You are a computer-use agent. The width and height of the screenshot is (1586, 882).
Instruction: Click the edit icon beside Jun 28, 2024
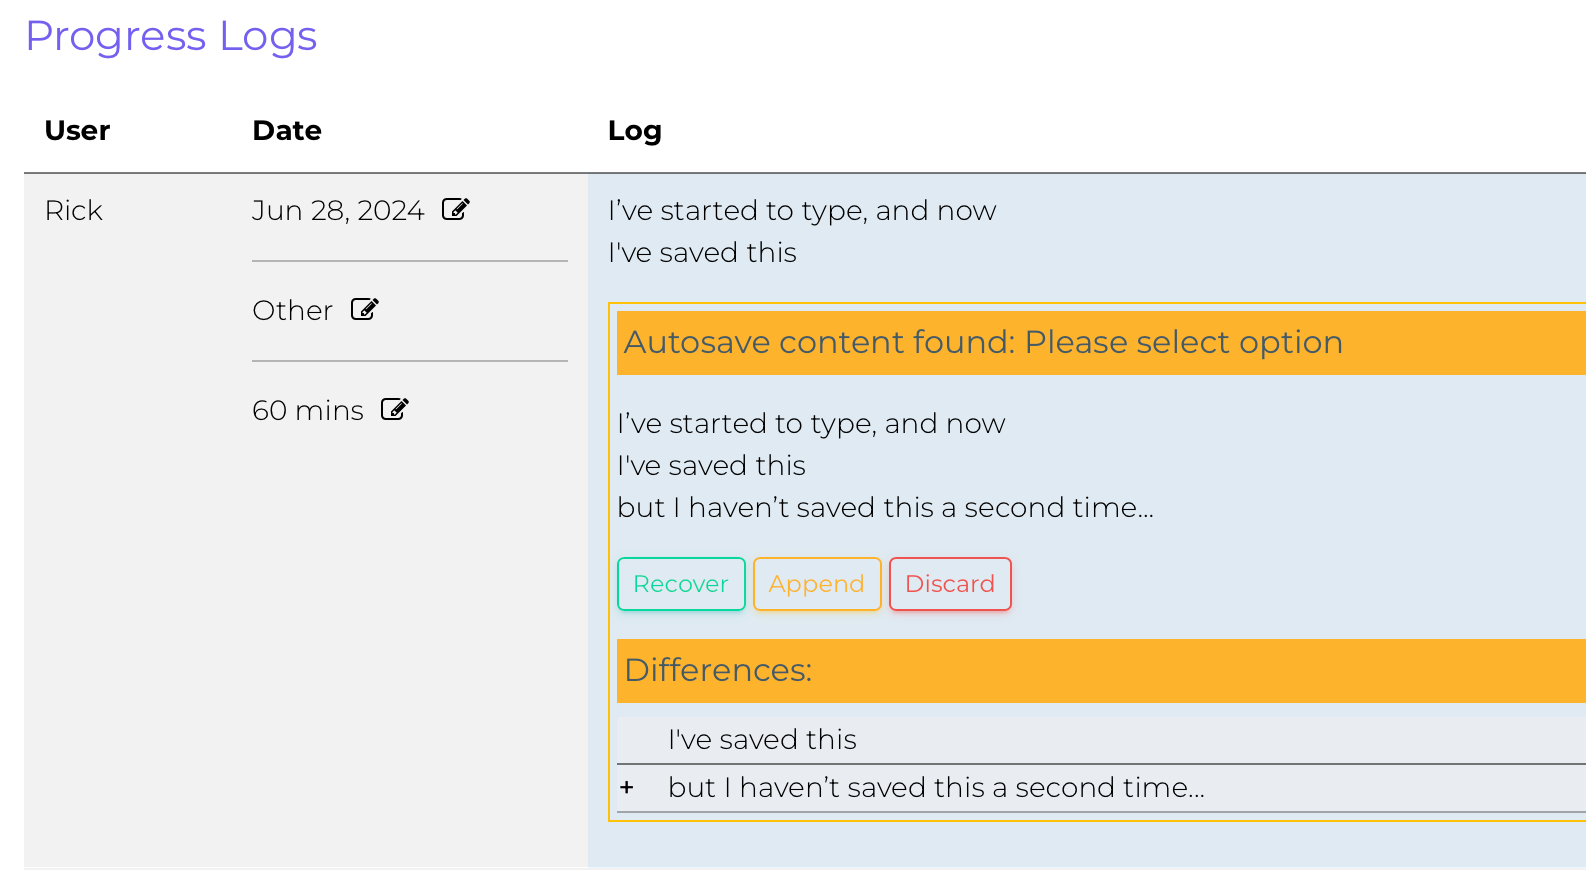click(456, 210)
